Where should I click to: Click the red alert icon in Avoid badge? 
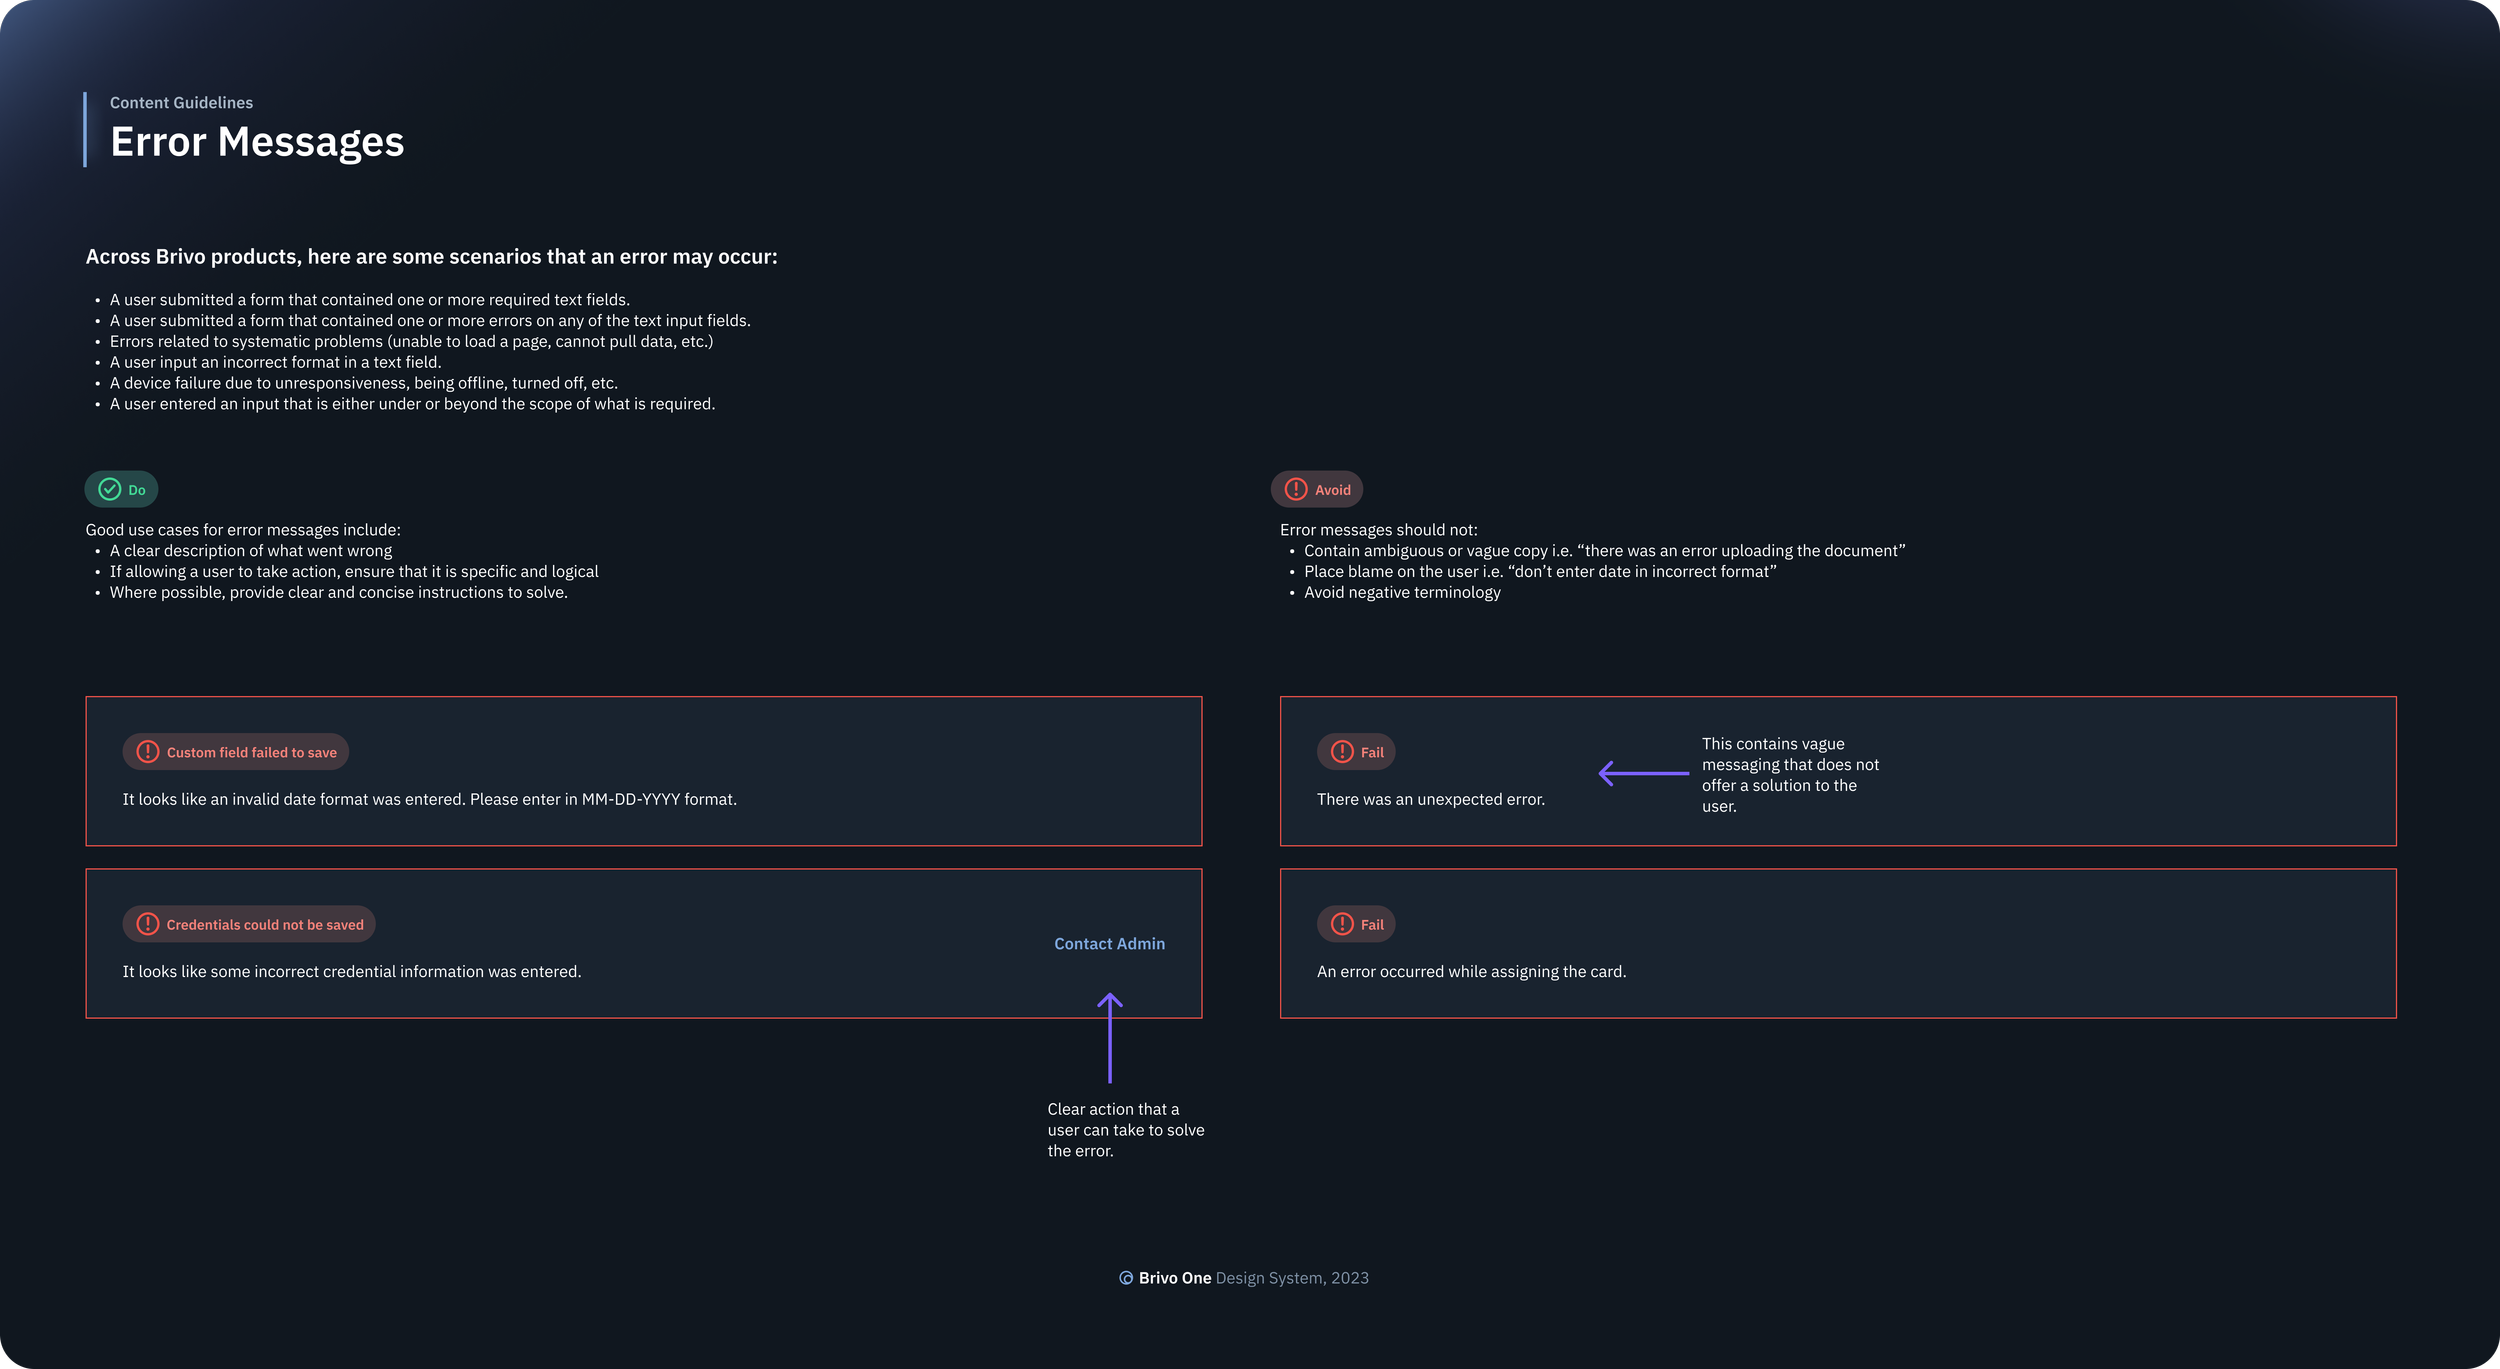1296,489
